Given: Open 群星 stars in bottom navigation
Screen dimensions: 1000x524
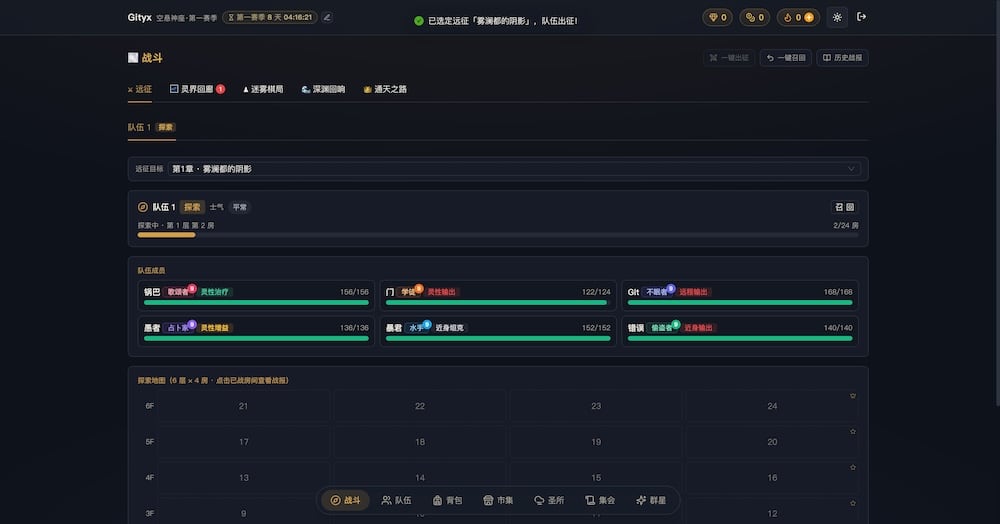Looking at the screenshot, I should click(651, 500).
